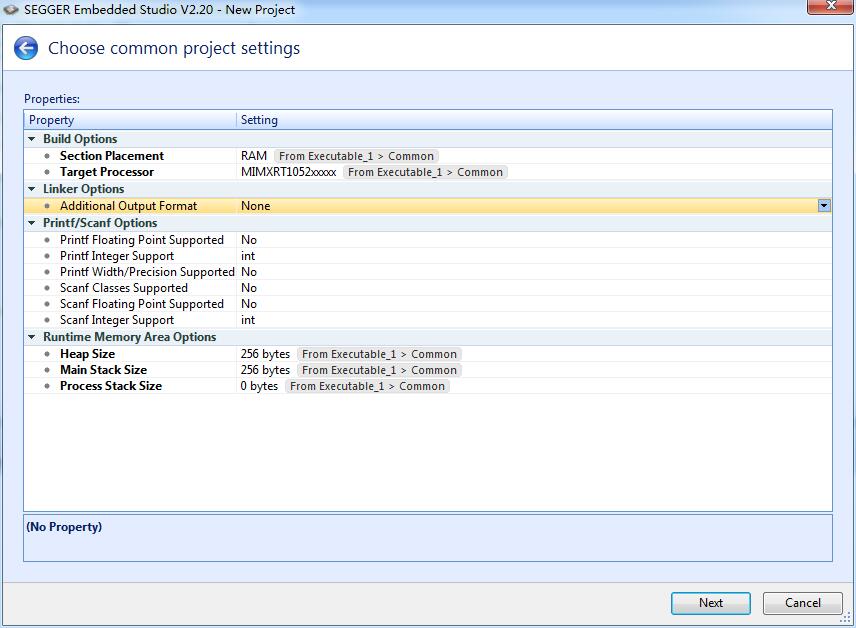Screen dimensions: 856x628
Task: Click the Printf Floating Point No value
Action: pos(249,240)
